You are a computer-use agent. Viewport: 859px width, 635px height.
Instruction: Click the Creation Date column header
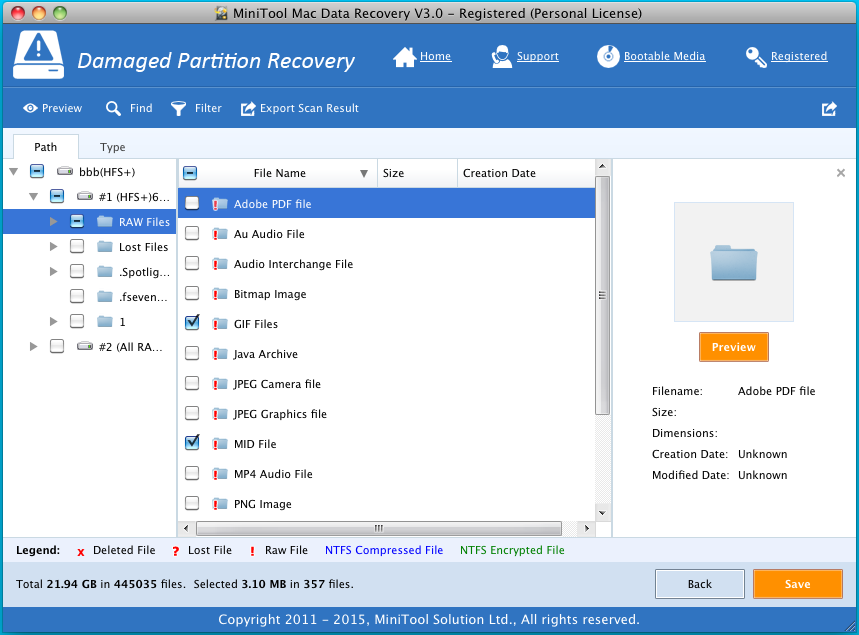coord(526,173)
